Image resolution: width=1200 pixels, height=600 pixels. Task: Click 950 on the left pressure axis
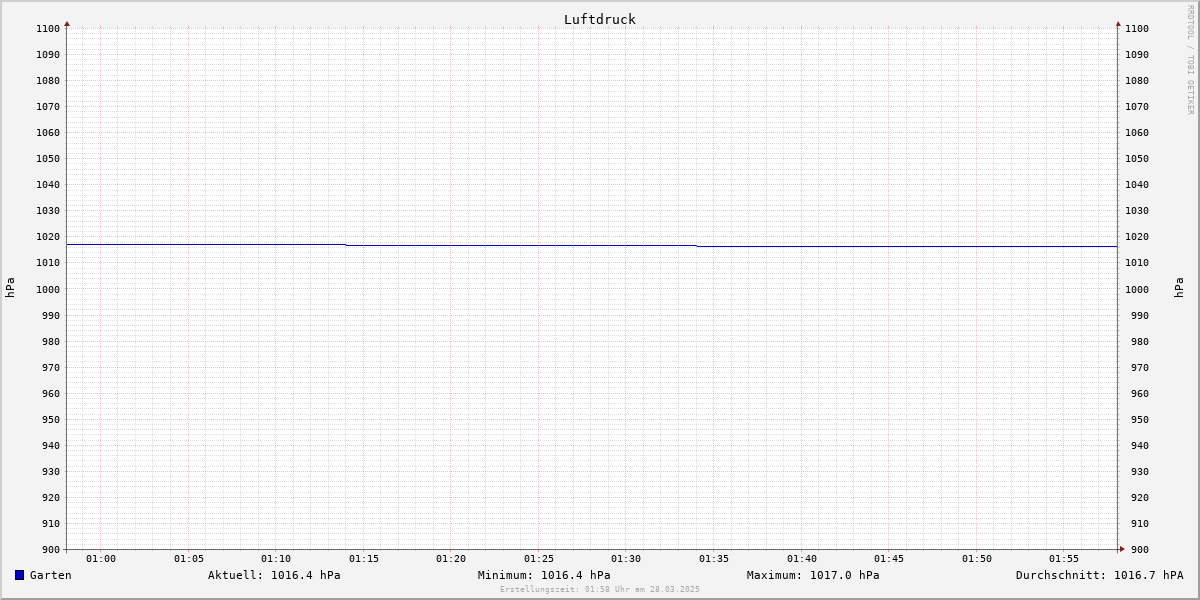[51, 420]
